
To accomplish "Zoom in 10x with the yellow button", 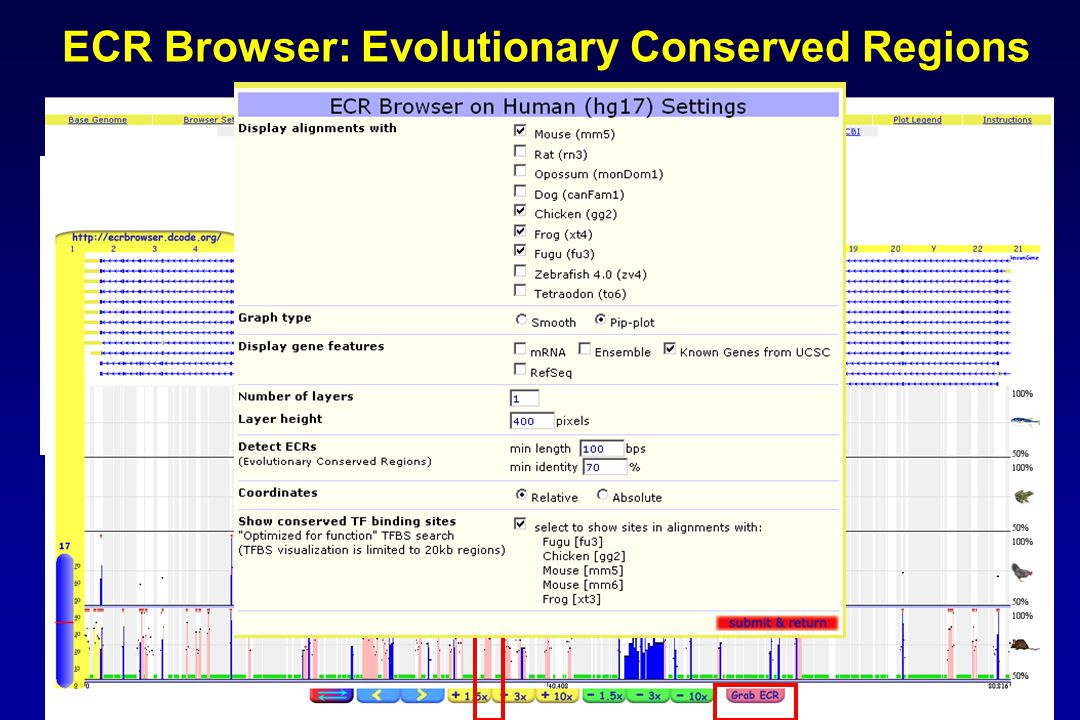I will (x=557, y=696).
